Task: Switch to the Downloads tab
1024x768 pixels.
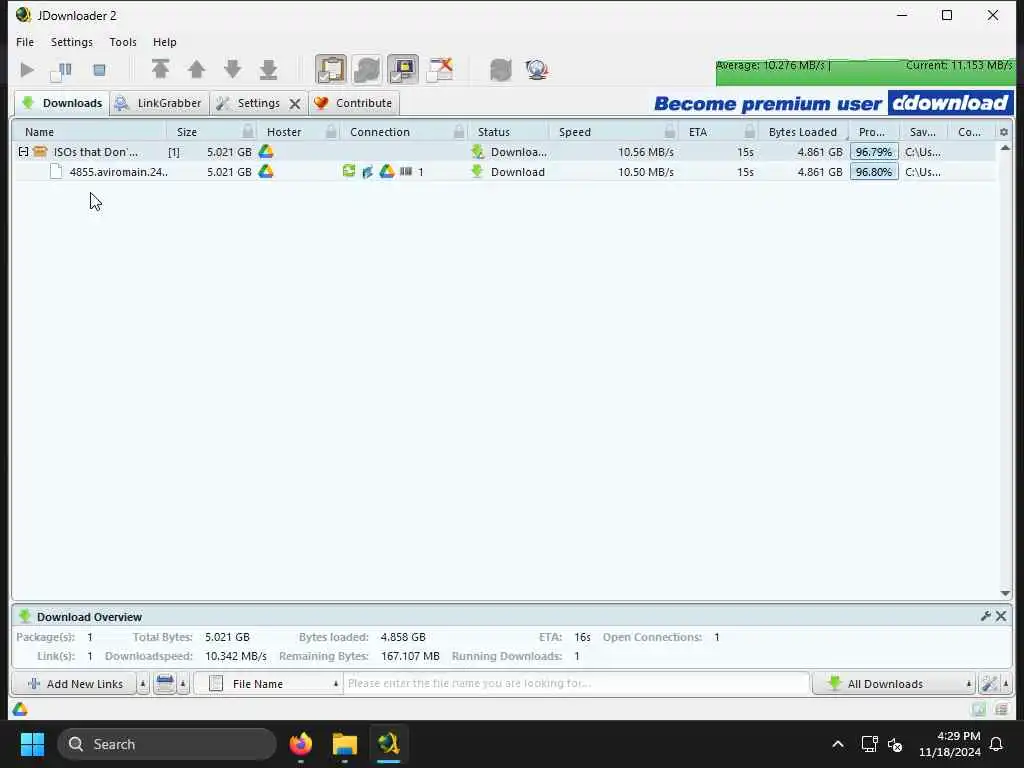Action: coord(62,103)
